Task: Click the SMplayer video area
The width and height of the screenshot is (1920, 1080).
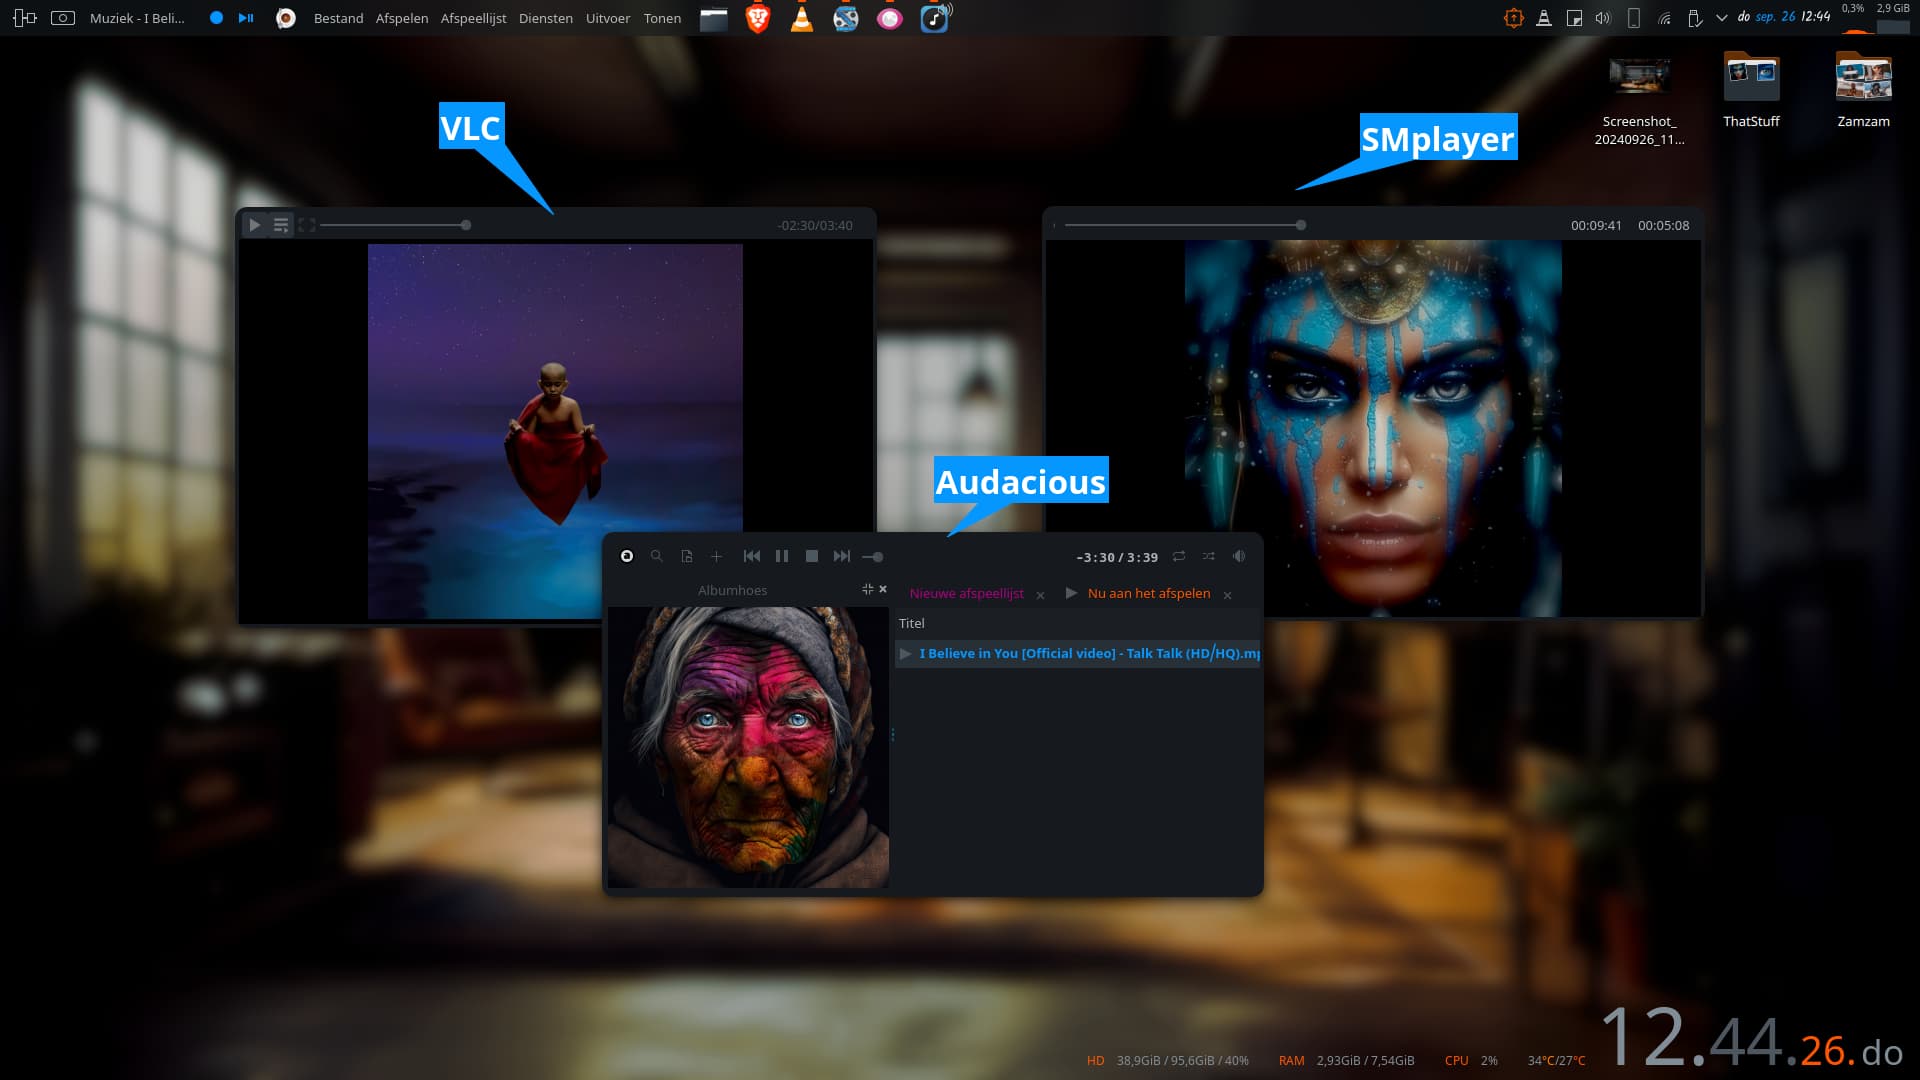Action: (x=1373, y=428)
